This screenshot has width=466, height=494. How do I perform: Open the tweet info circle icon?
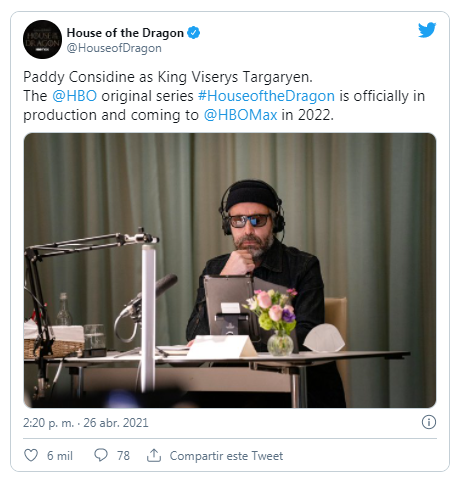point(429,422)
